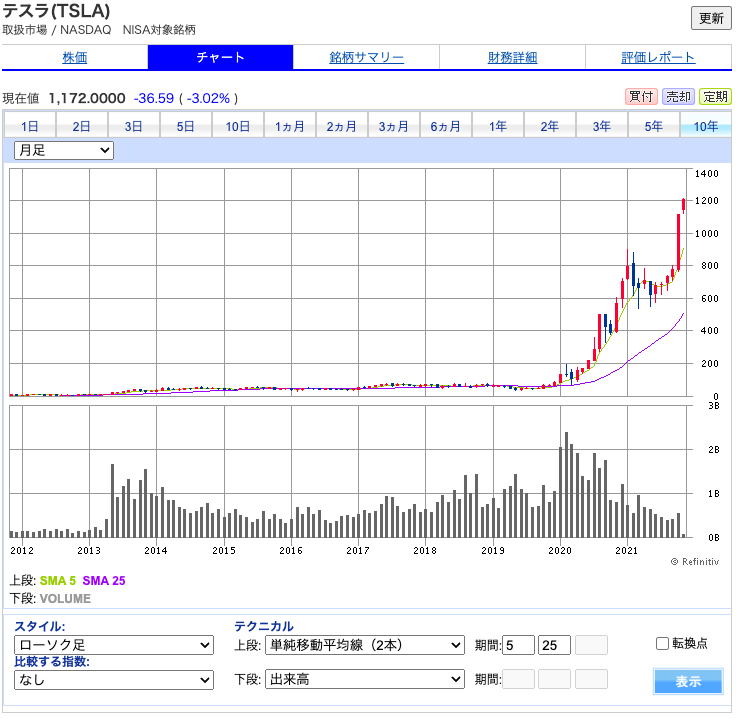Click the -3.02% change value
The image size is (736, 719).
click(208, 98)
